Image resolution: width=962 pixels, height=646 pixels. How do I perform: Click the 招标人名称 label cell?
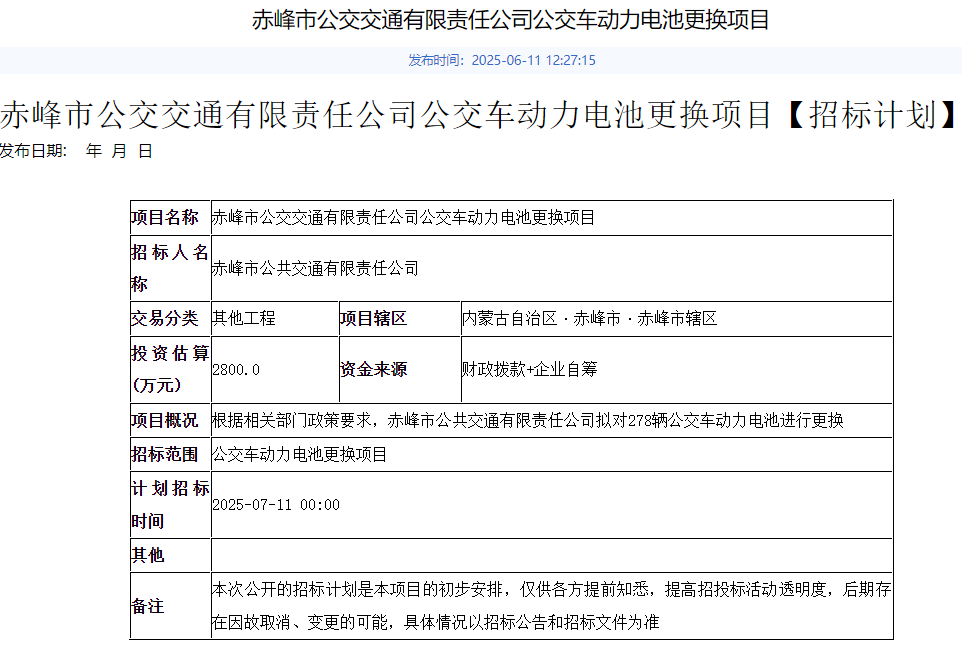[x=170, y=268]
